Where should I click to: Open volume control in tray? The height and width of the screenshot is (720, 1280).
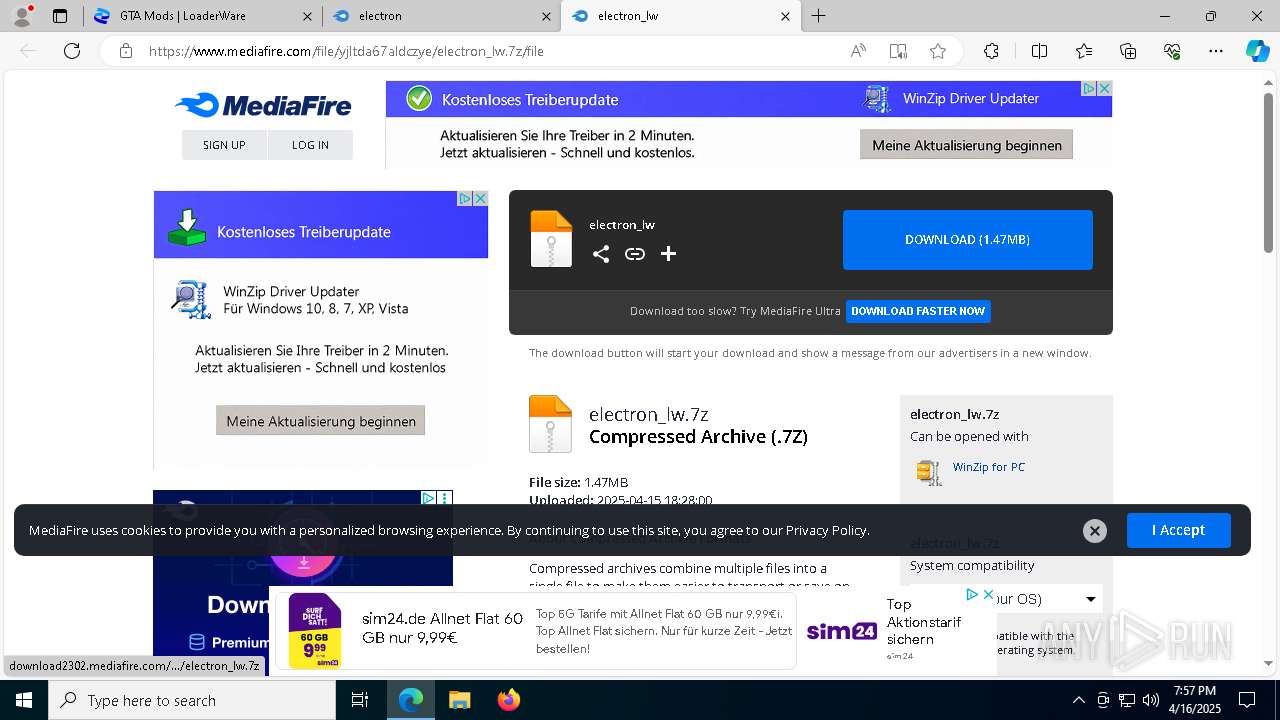click(1151, 700)
